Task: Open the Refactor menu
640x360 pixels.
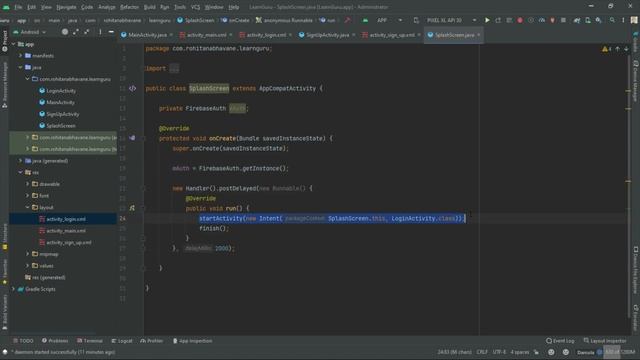Action: coord(129,7)
